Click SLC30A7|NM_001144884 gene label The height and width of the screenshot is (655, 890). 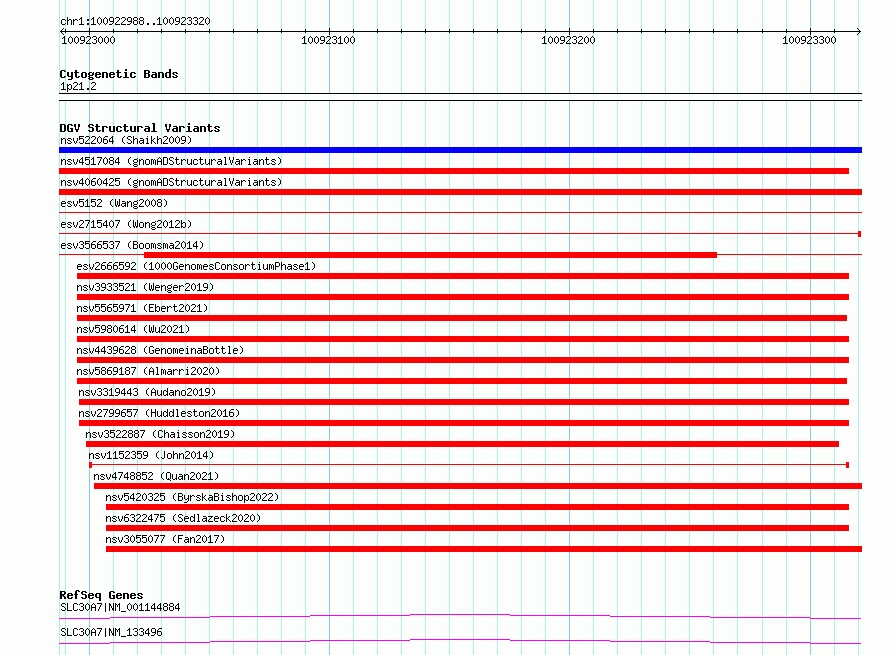(x=120, y=607)
